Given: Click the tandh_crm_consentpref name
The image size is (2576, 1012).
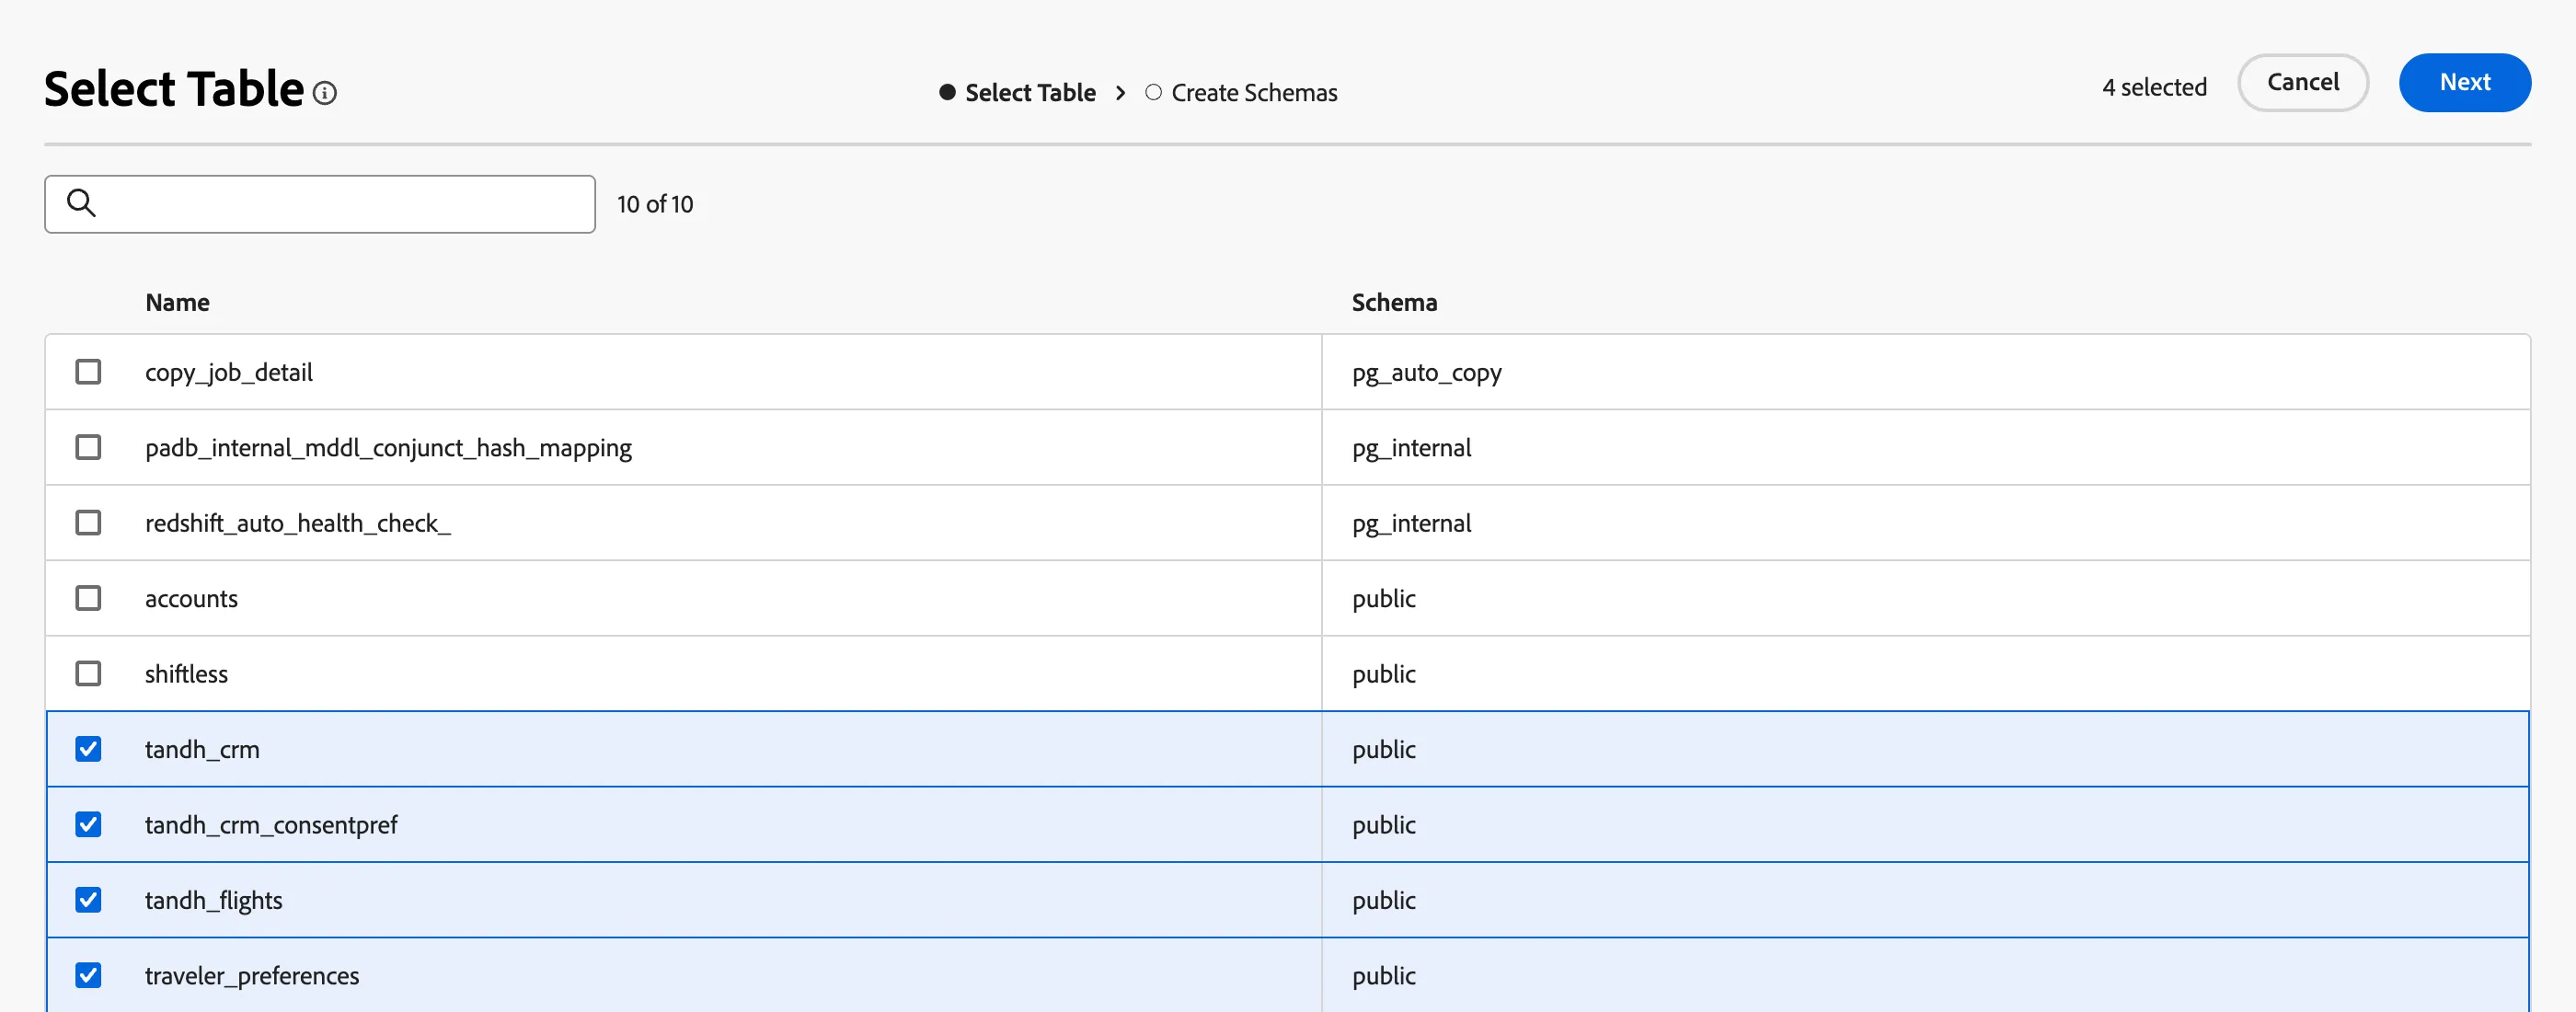Looking at the screenshot, I should point(271,826).
